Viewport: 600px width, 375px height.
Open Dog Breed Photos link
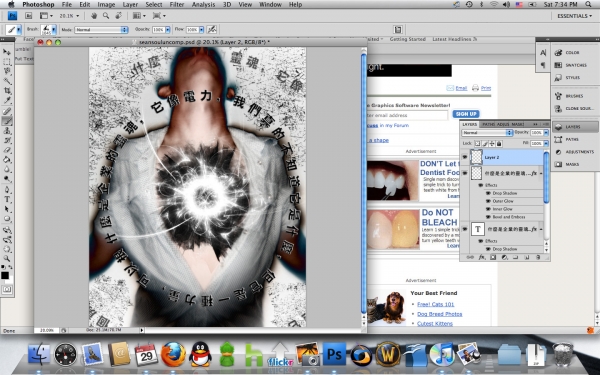(440, 314)
